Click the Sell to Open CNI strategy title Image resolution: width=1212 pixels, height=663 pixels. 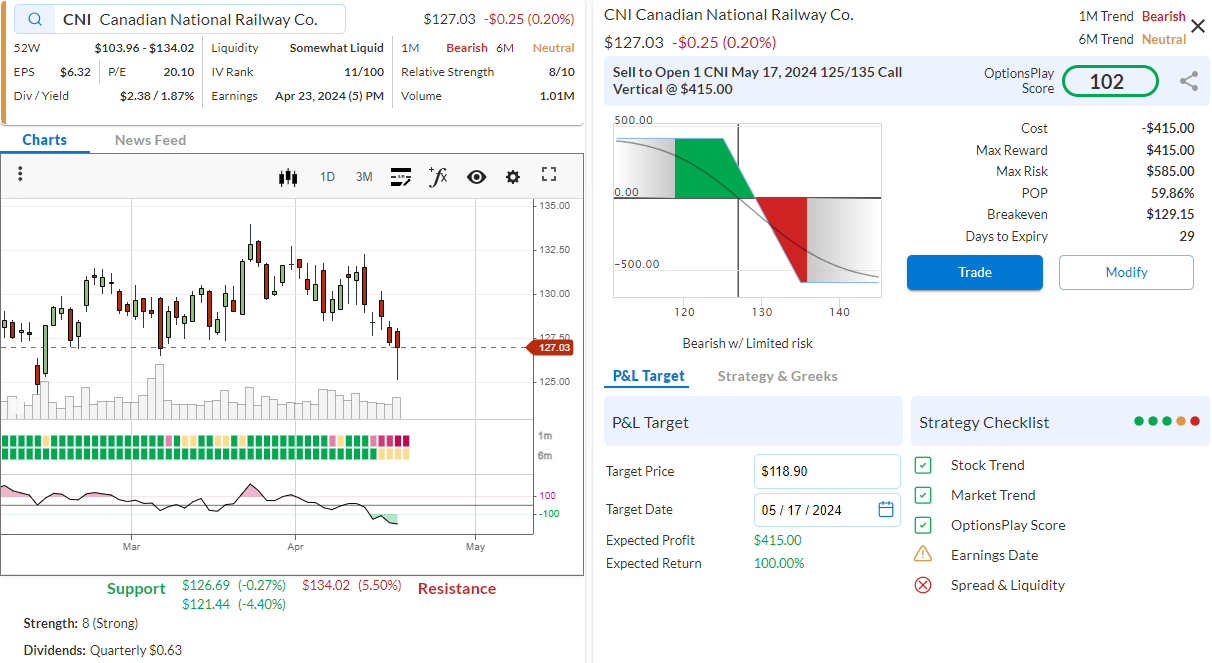point(757,81)
